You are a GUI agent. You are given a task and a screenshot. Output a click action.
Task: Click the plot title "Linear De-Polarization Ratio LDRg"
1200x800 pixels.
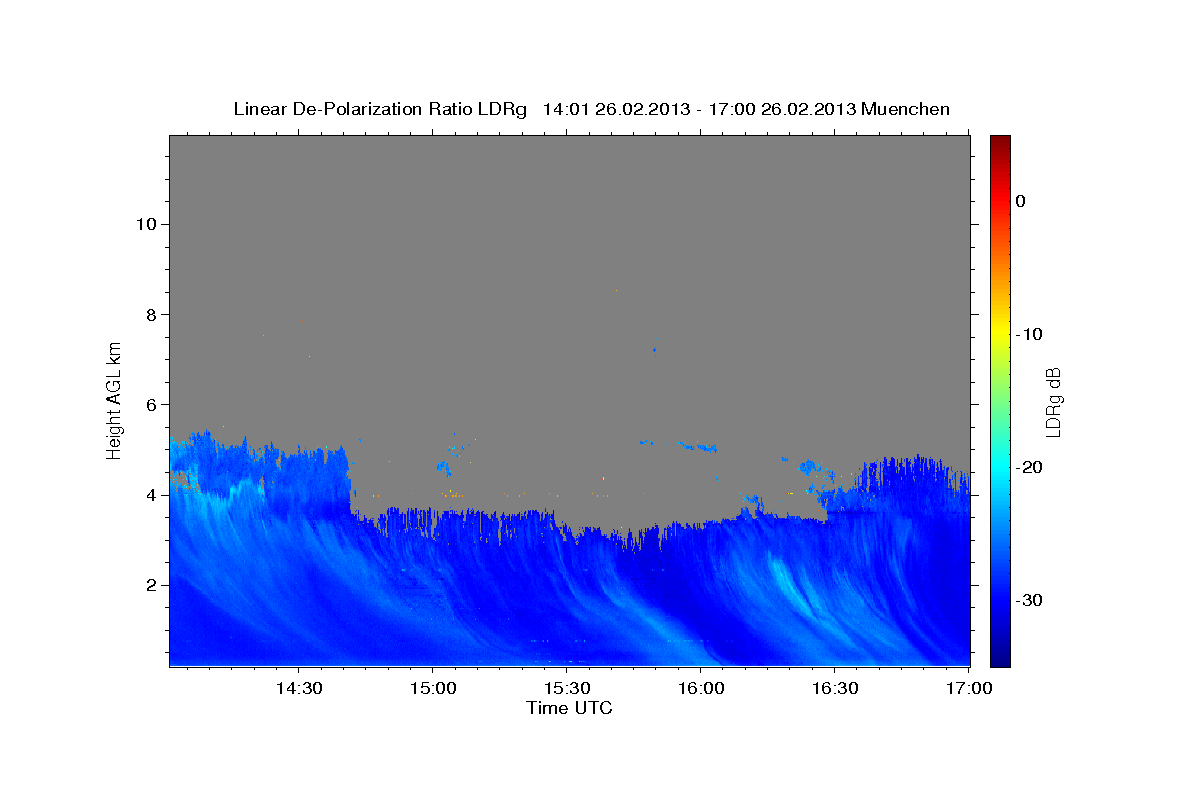pos(380,109)
